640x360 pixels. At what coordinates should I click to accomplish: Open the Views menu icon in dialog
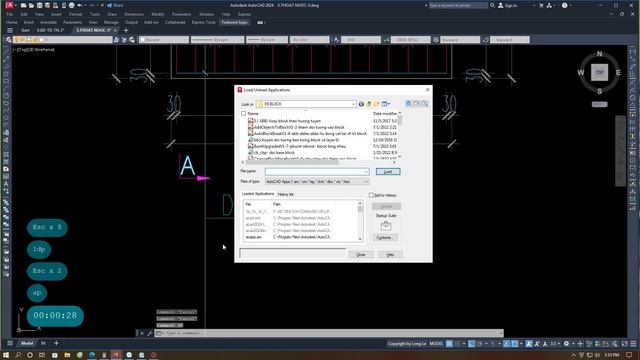tap(385, 104)
